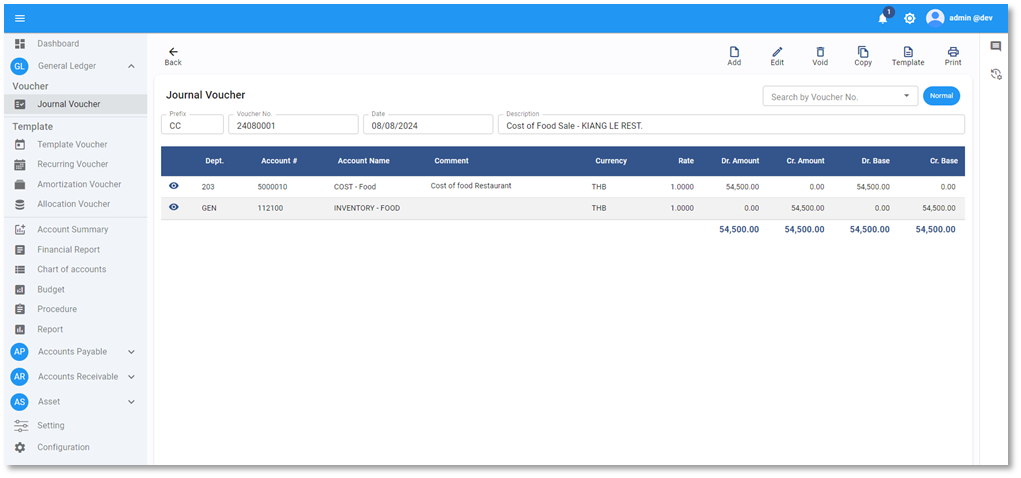Copy the journal voucher
This screenshot has height=478, width=1021.
863,55
